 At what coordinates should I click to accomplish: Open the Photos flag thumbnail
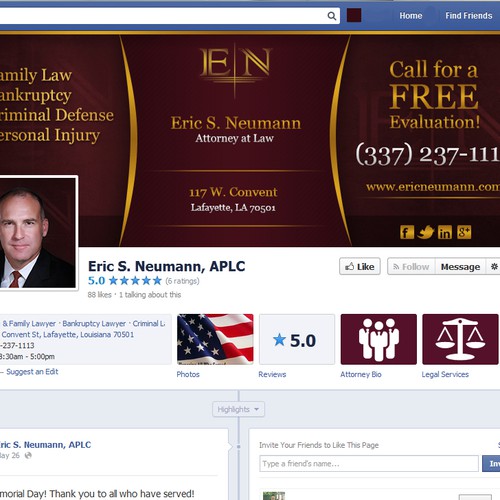pyautogui.click(x=215, y=339)
